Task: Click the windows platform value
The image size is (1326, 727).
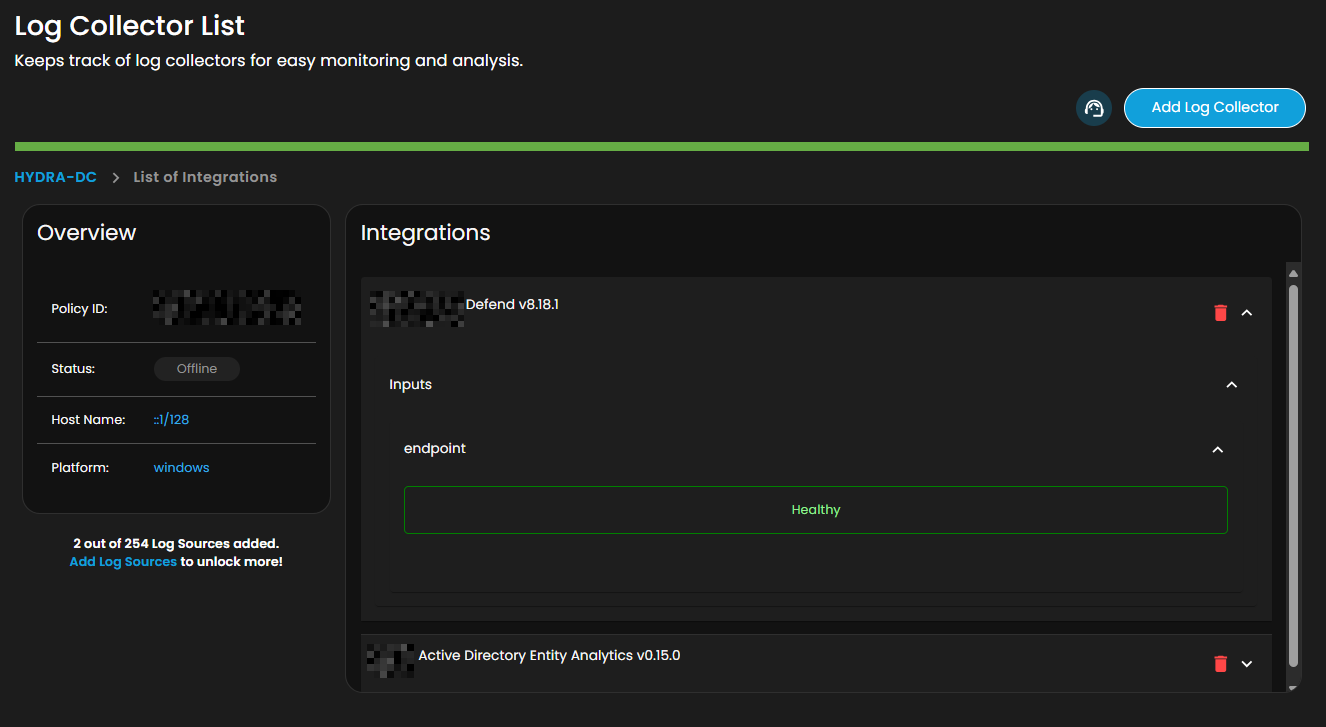Action: pos(181,468)
